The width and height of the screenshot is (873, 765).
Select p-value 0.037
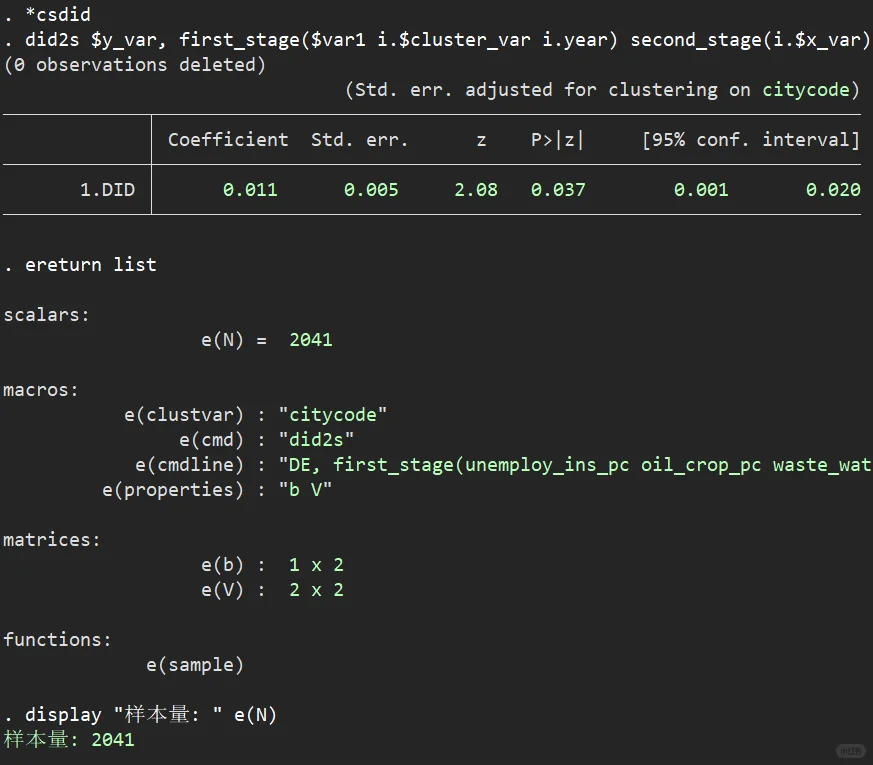(558, 190)
